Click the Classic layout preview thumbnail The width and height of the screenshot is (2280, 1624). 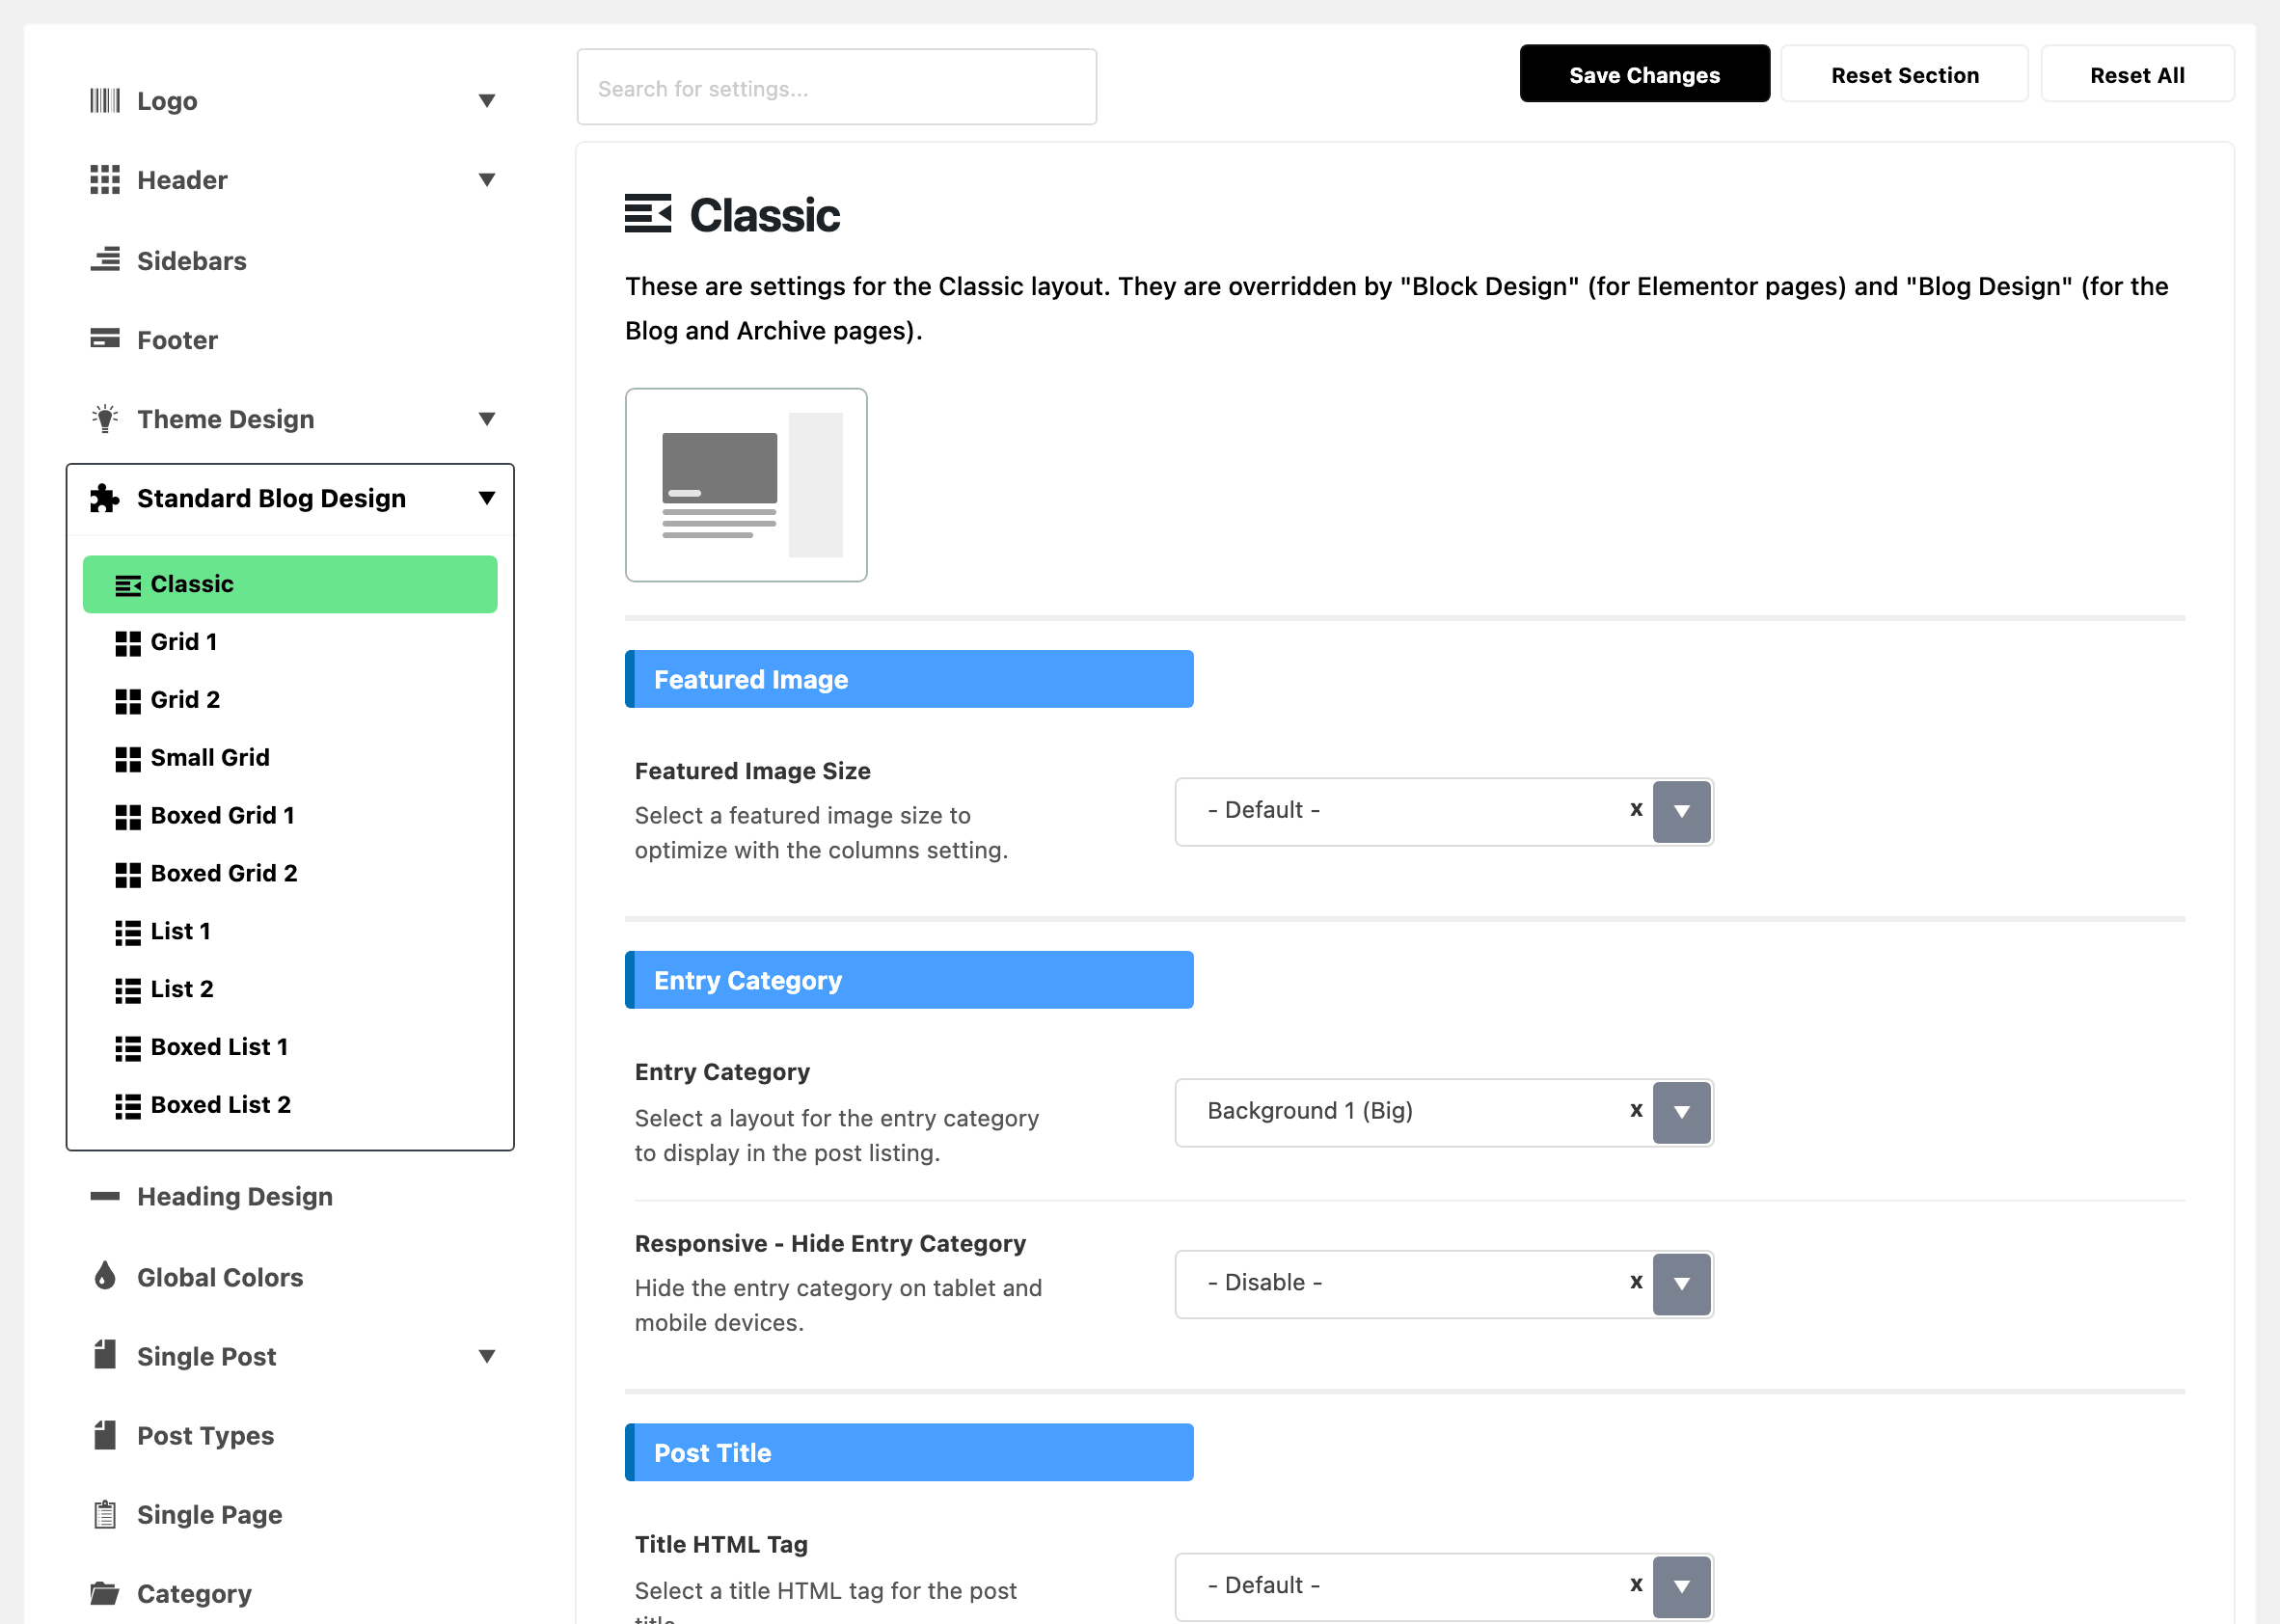tap(746, 486)
